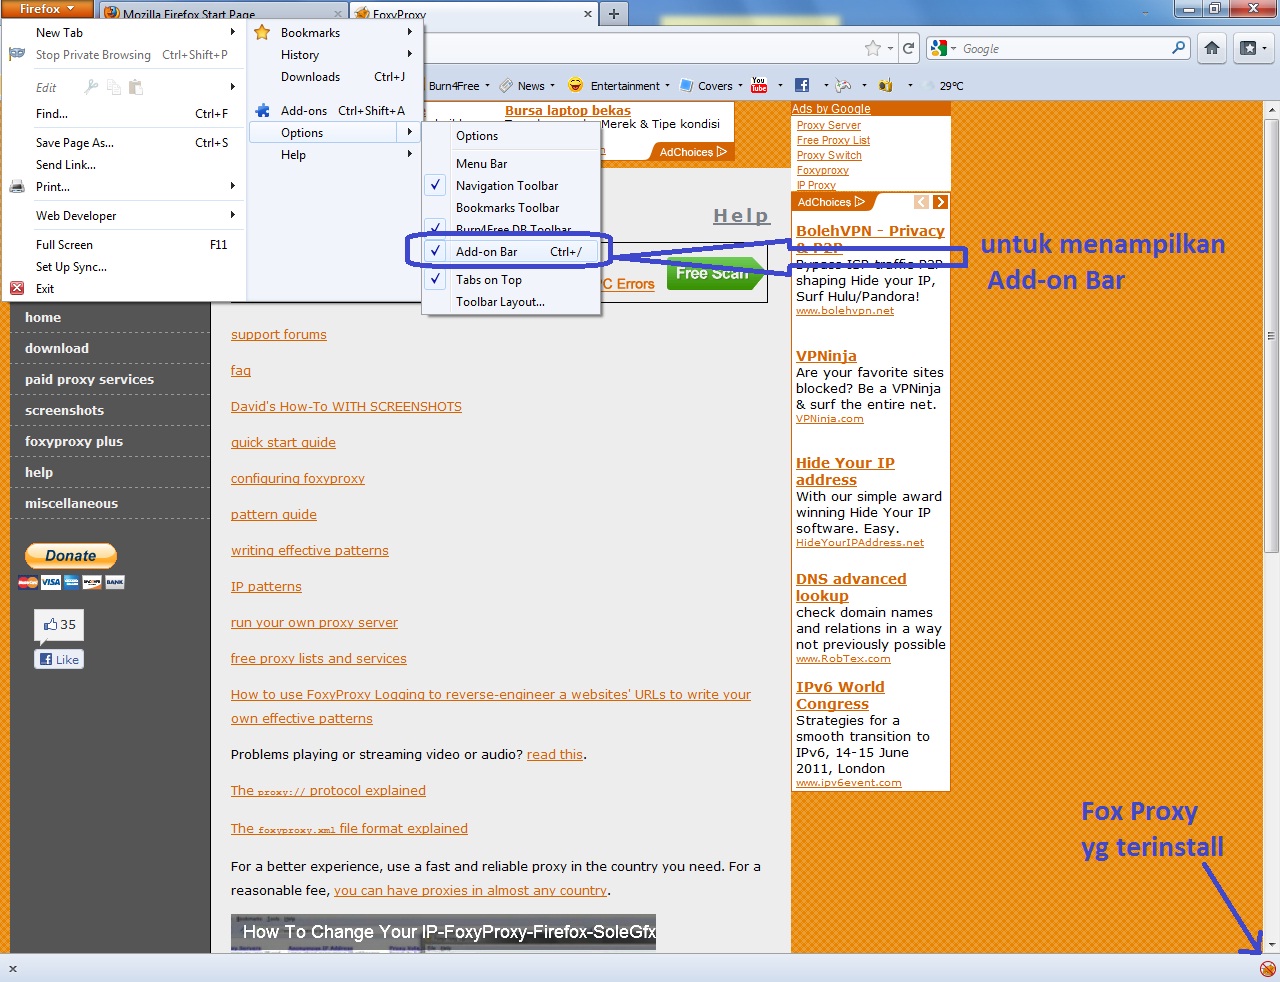Go to the previous ad with the left arrow

[921, 202]
